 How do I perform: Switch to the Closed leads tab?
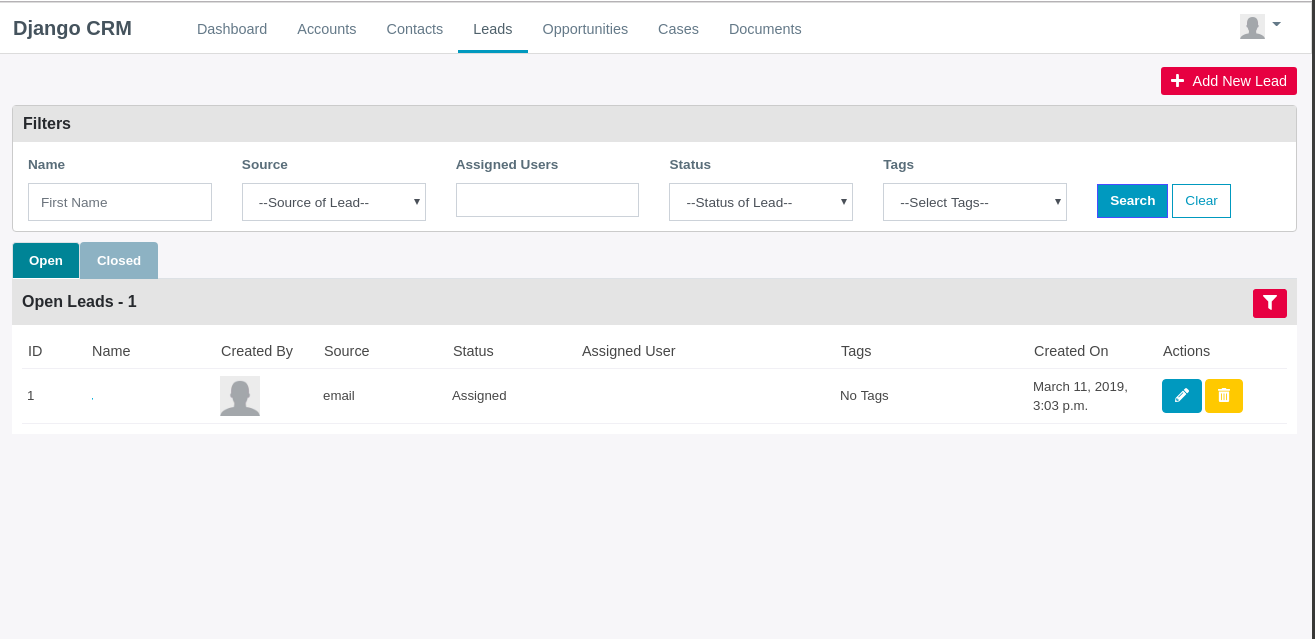tap(119, 260)
